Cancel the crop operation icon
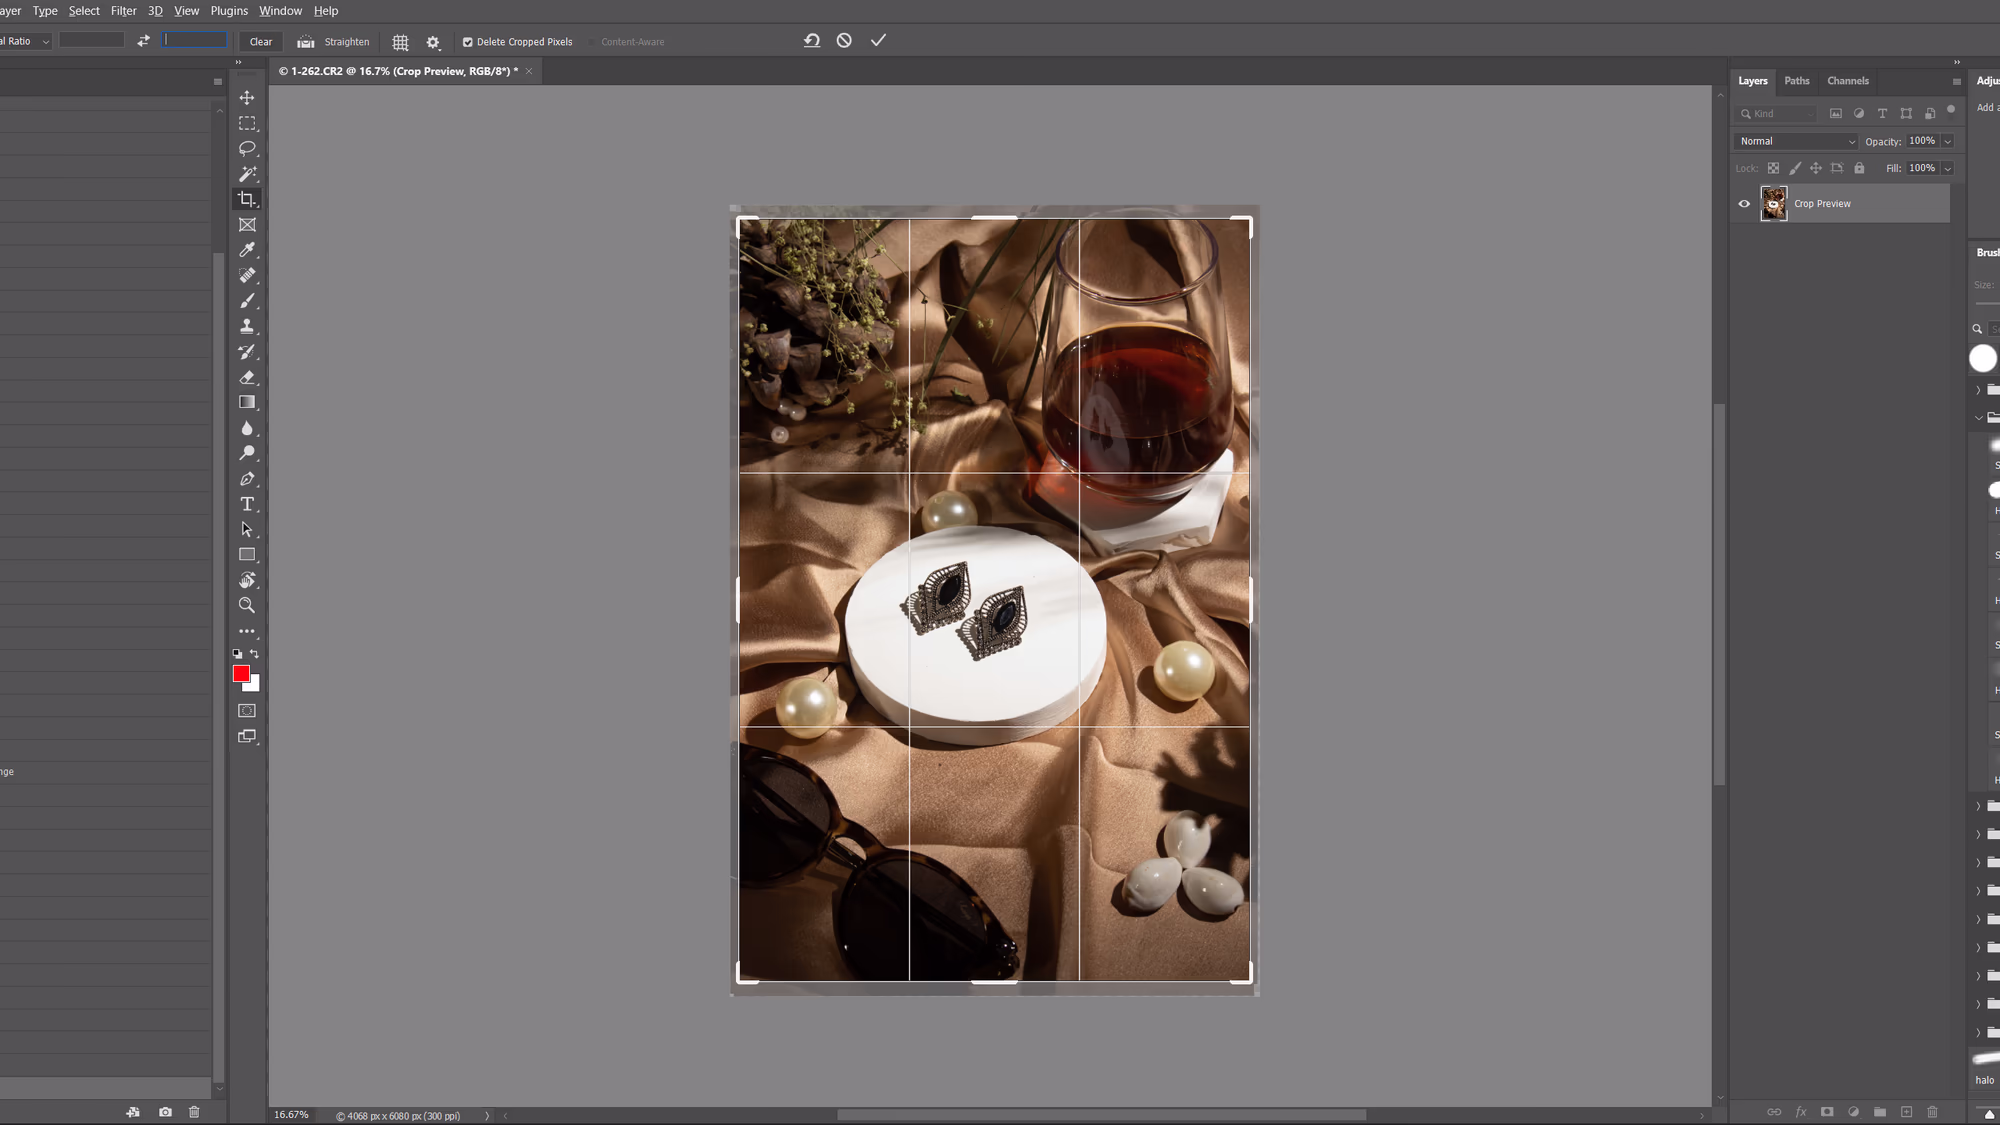Image resolution: width=2000 pixels, height=1125 pixels. point(844,41)
